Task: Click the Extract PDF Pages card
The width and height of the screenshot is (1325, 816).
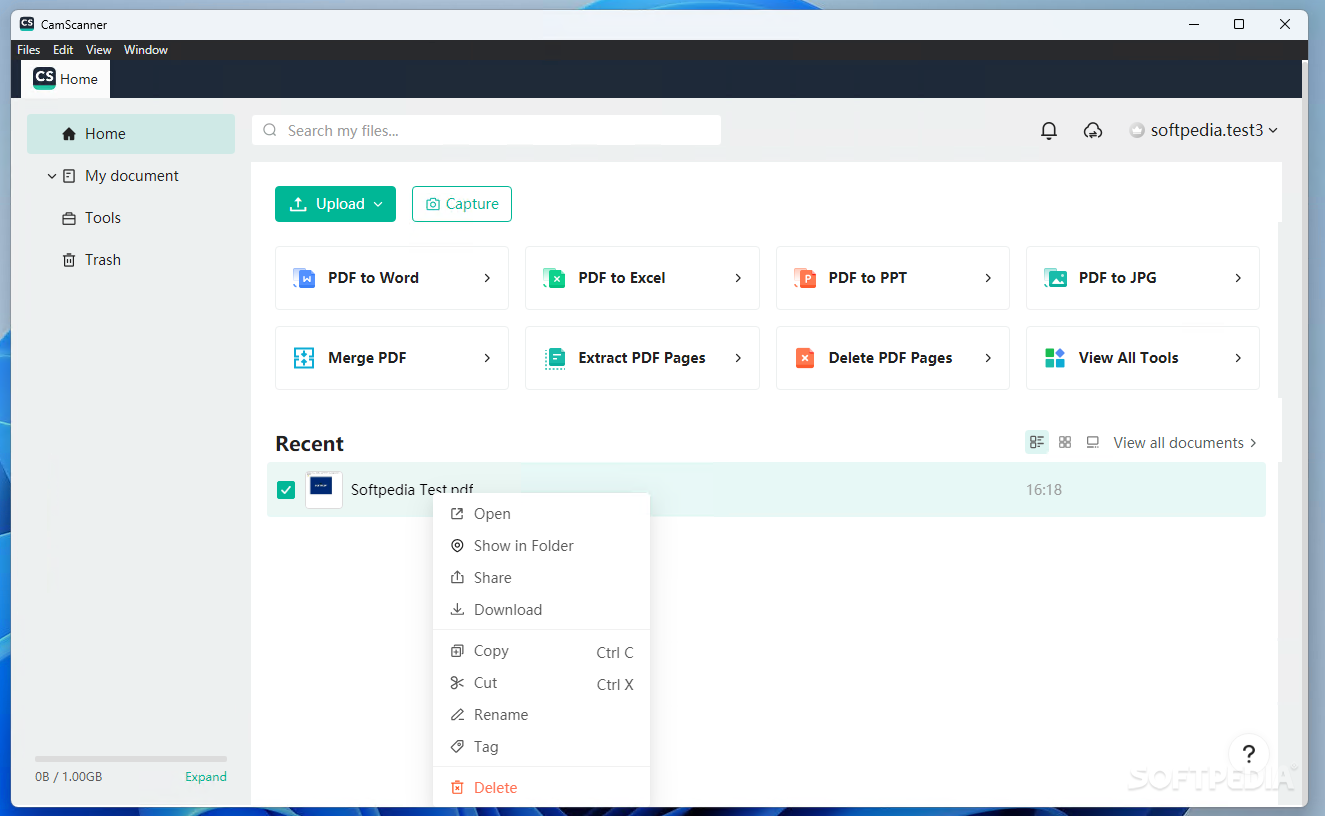Action: (x=642, y=358)
